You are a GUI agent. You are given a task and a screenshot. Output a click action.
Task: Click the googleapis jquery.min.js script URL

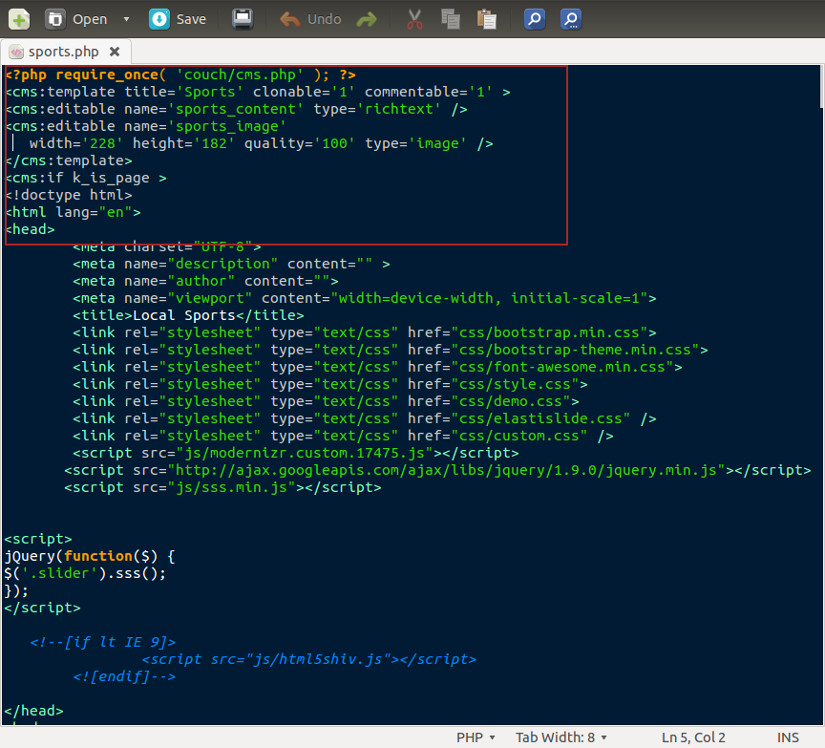point(446,470)
